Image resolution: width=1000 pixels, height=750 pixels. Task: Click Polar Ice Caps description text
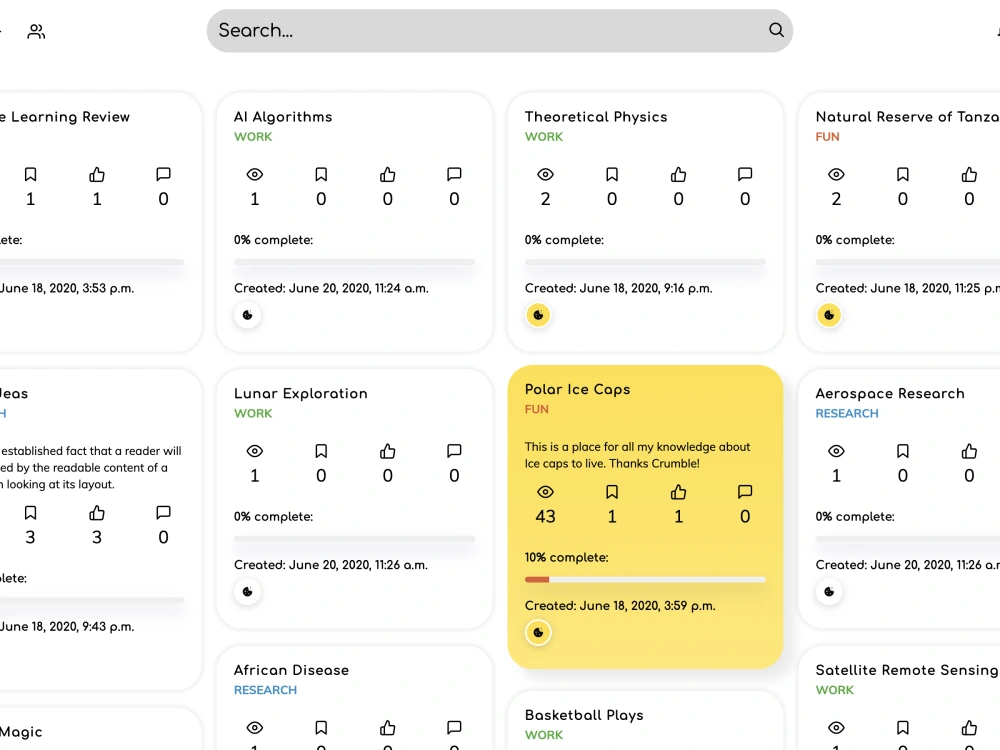(x=637, y=455)
